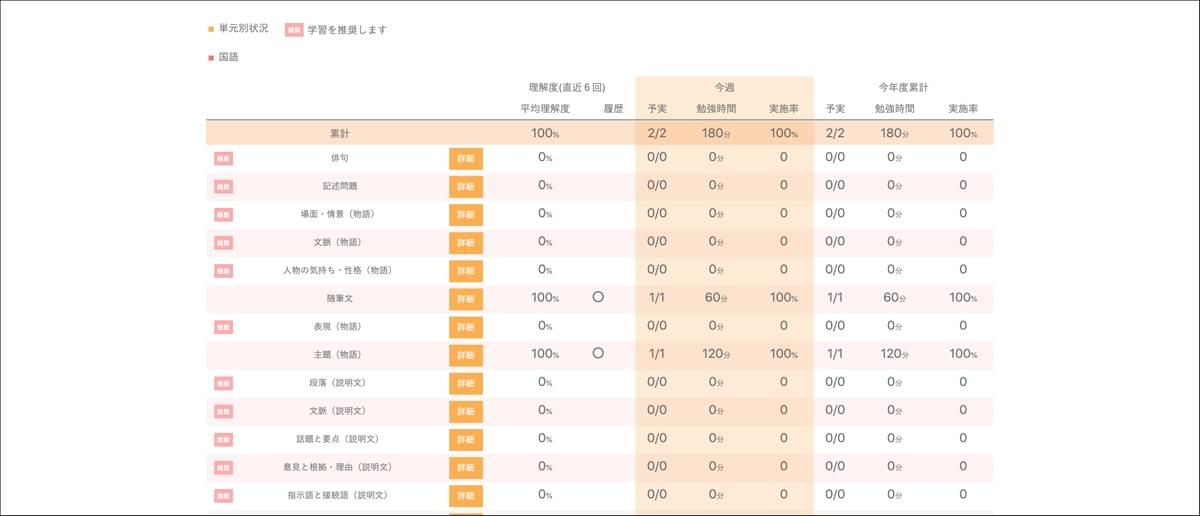Click the 国語 subject heading

point(228,57)
